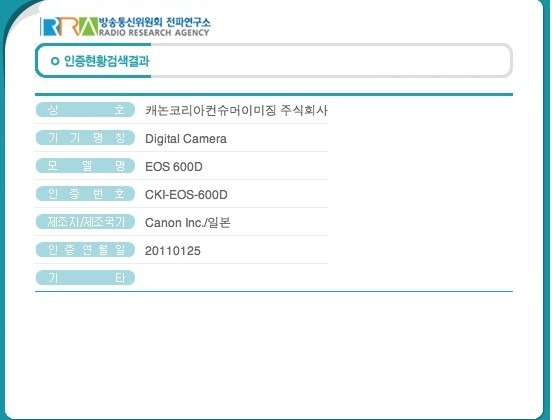Screen dimensions: 552x420
Task: Select the Digital Camera value
Action: [x=186, y=139]
